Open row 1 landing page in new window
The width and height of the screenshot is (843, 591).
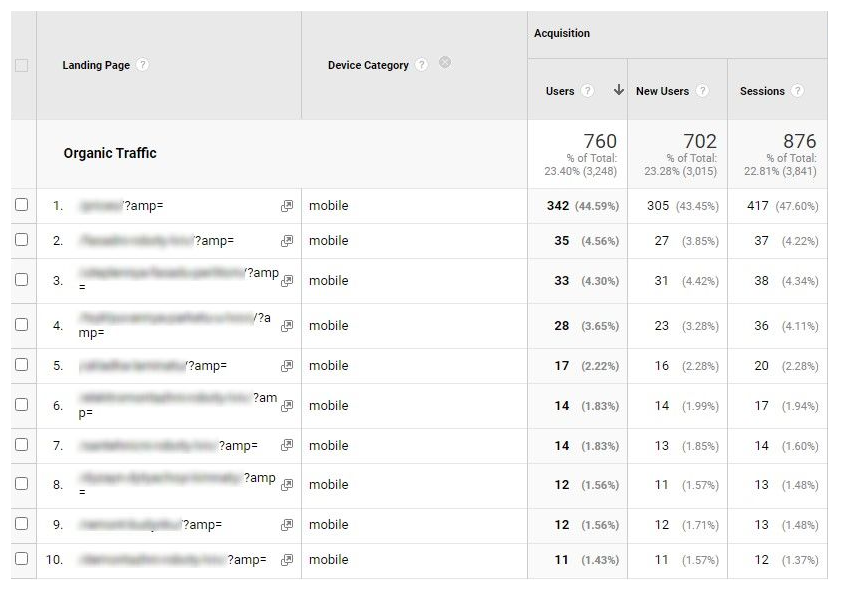[287, 205]
